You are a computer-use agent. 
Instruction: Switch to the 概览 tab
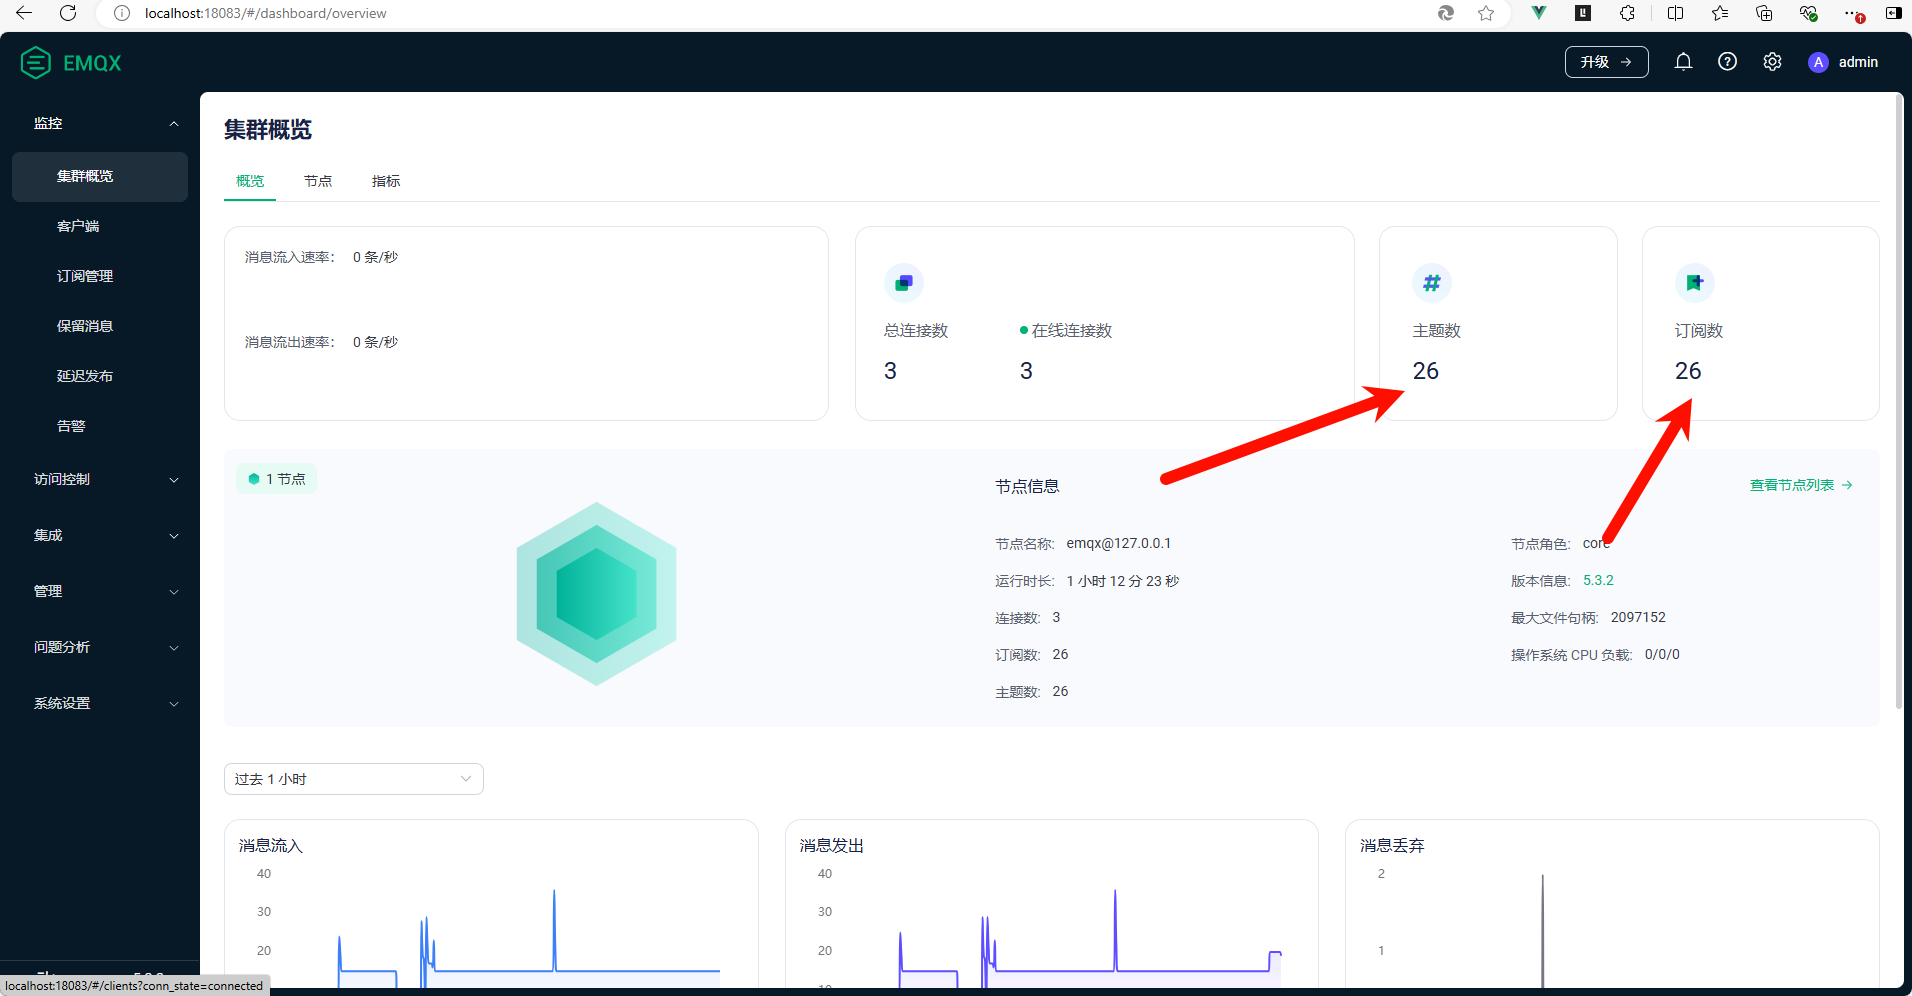click(250, 181)
